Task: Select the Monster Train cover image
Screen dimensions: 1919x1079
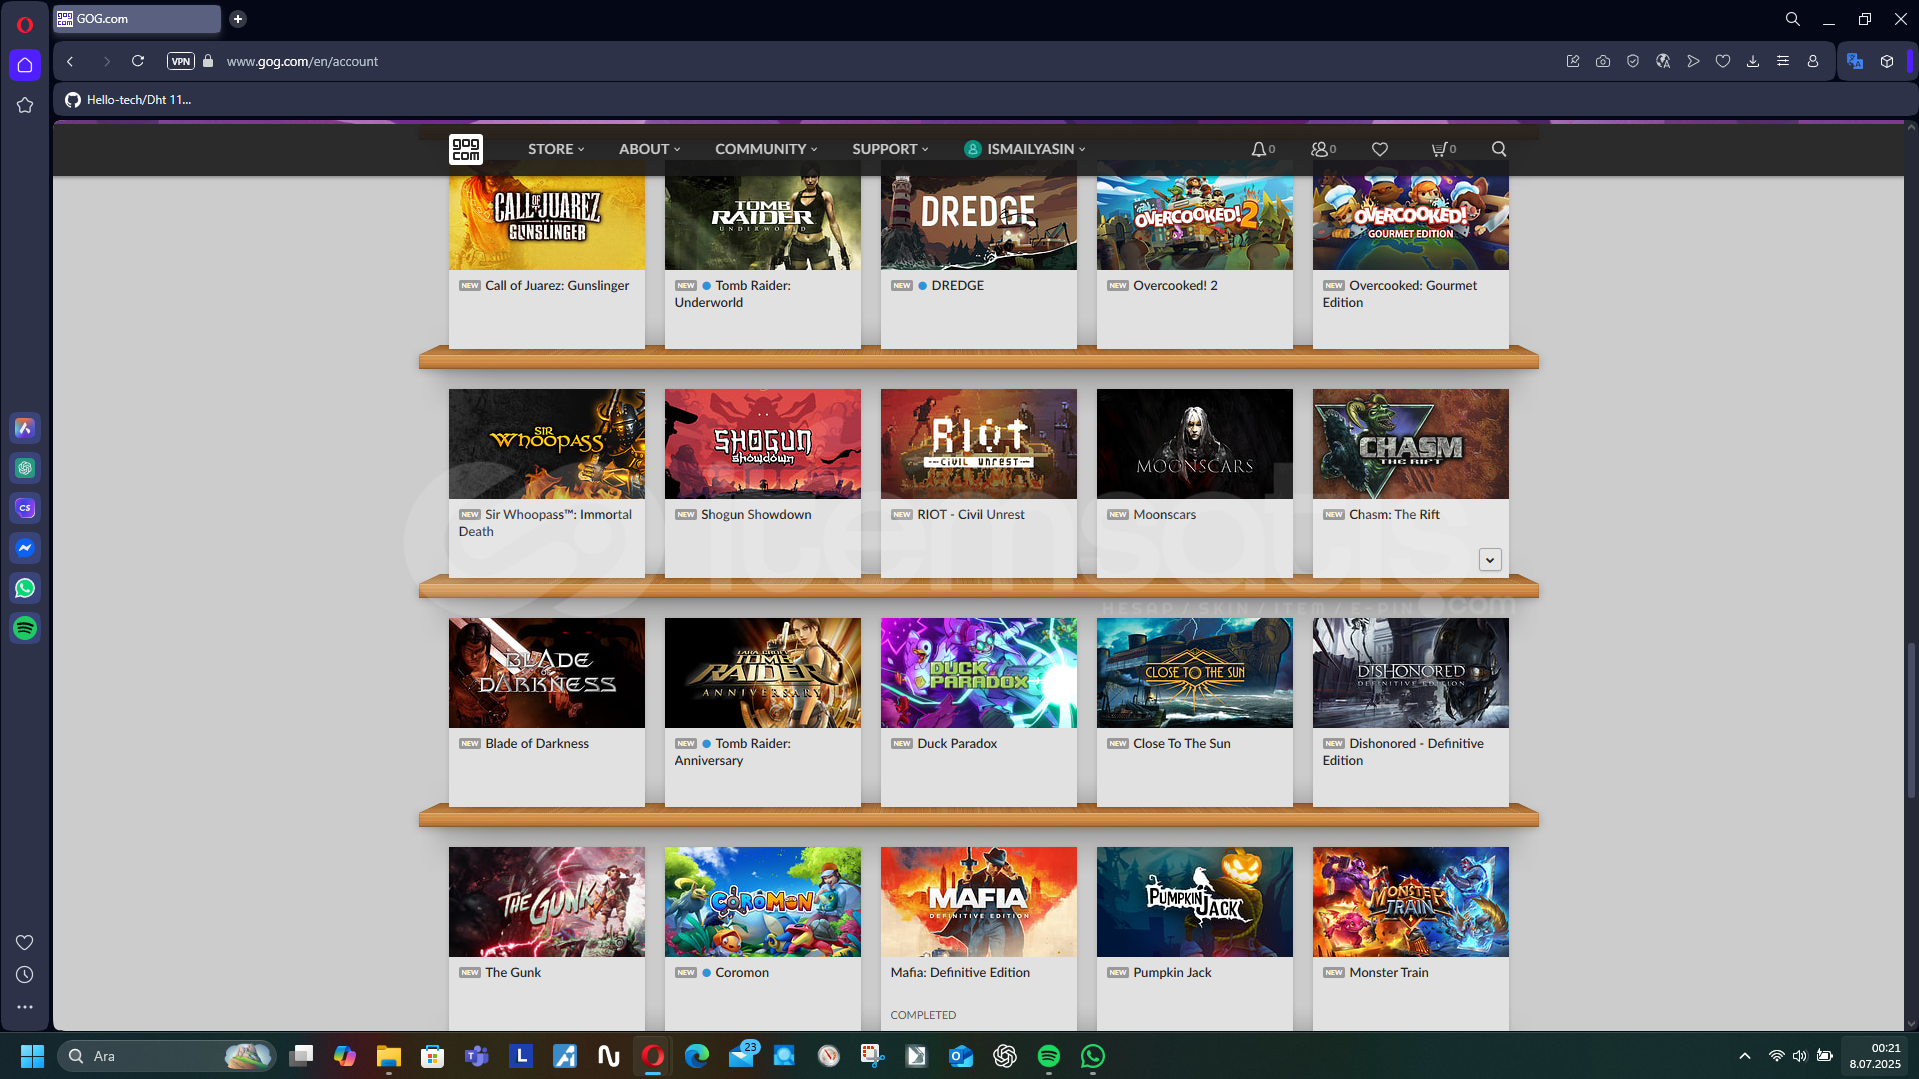Action: click(1411, 902)
